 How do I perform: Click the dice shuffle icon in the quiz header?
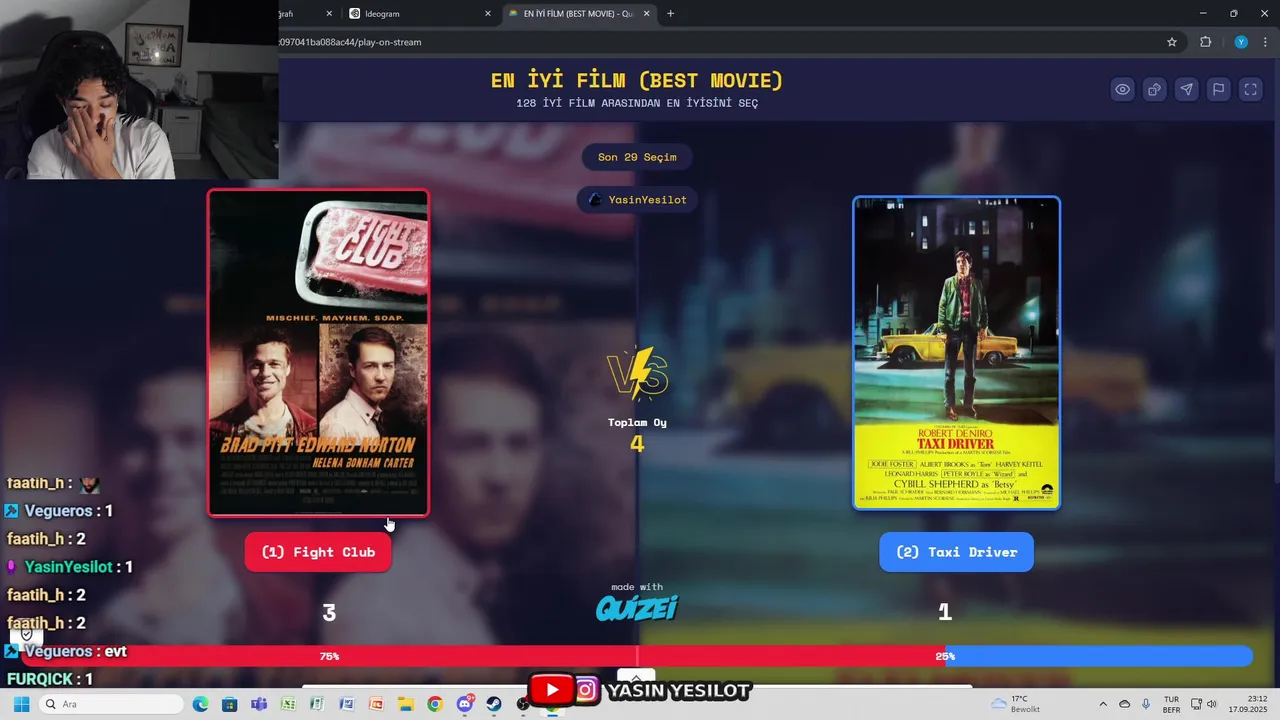[1154, 89]
